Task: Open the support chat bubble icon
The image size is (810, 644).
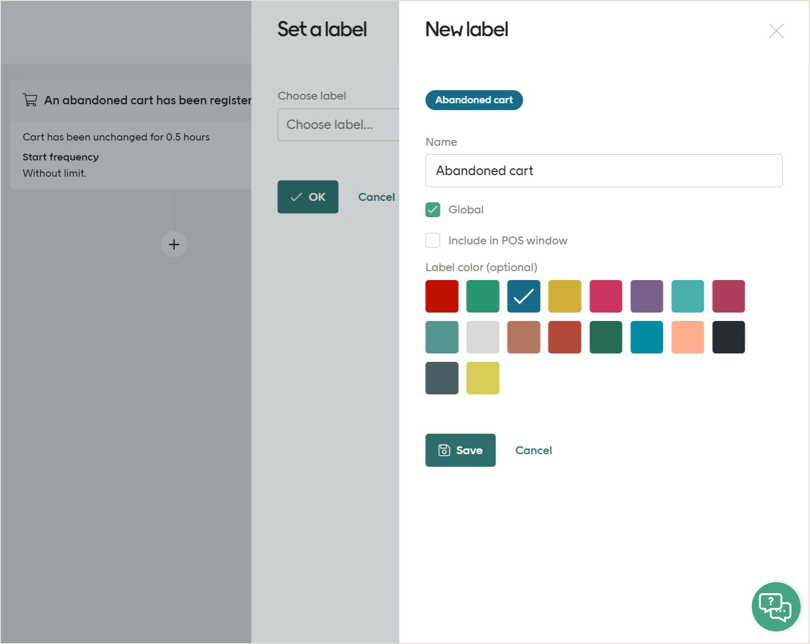Action: [x=776, y=607]
